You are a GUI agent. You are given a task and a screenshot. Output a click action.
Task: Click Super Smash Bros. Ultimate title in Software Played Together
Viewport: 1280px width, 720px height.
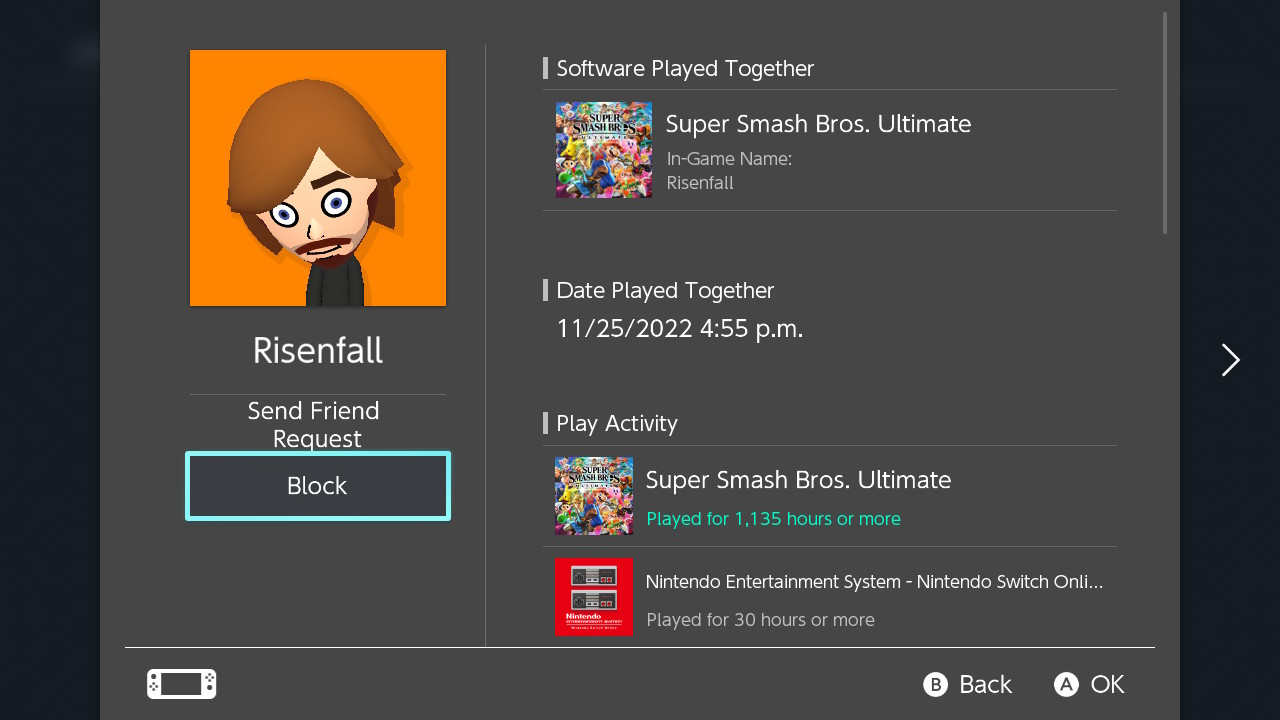818,124
